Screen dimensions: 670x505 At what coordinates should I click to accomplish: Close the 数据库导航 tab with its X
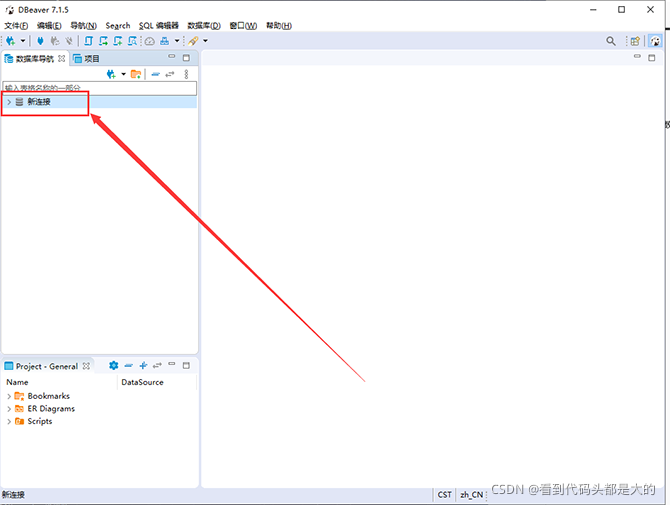pyautogui.click(x=62, y=59)
